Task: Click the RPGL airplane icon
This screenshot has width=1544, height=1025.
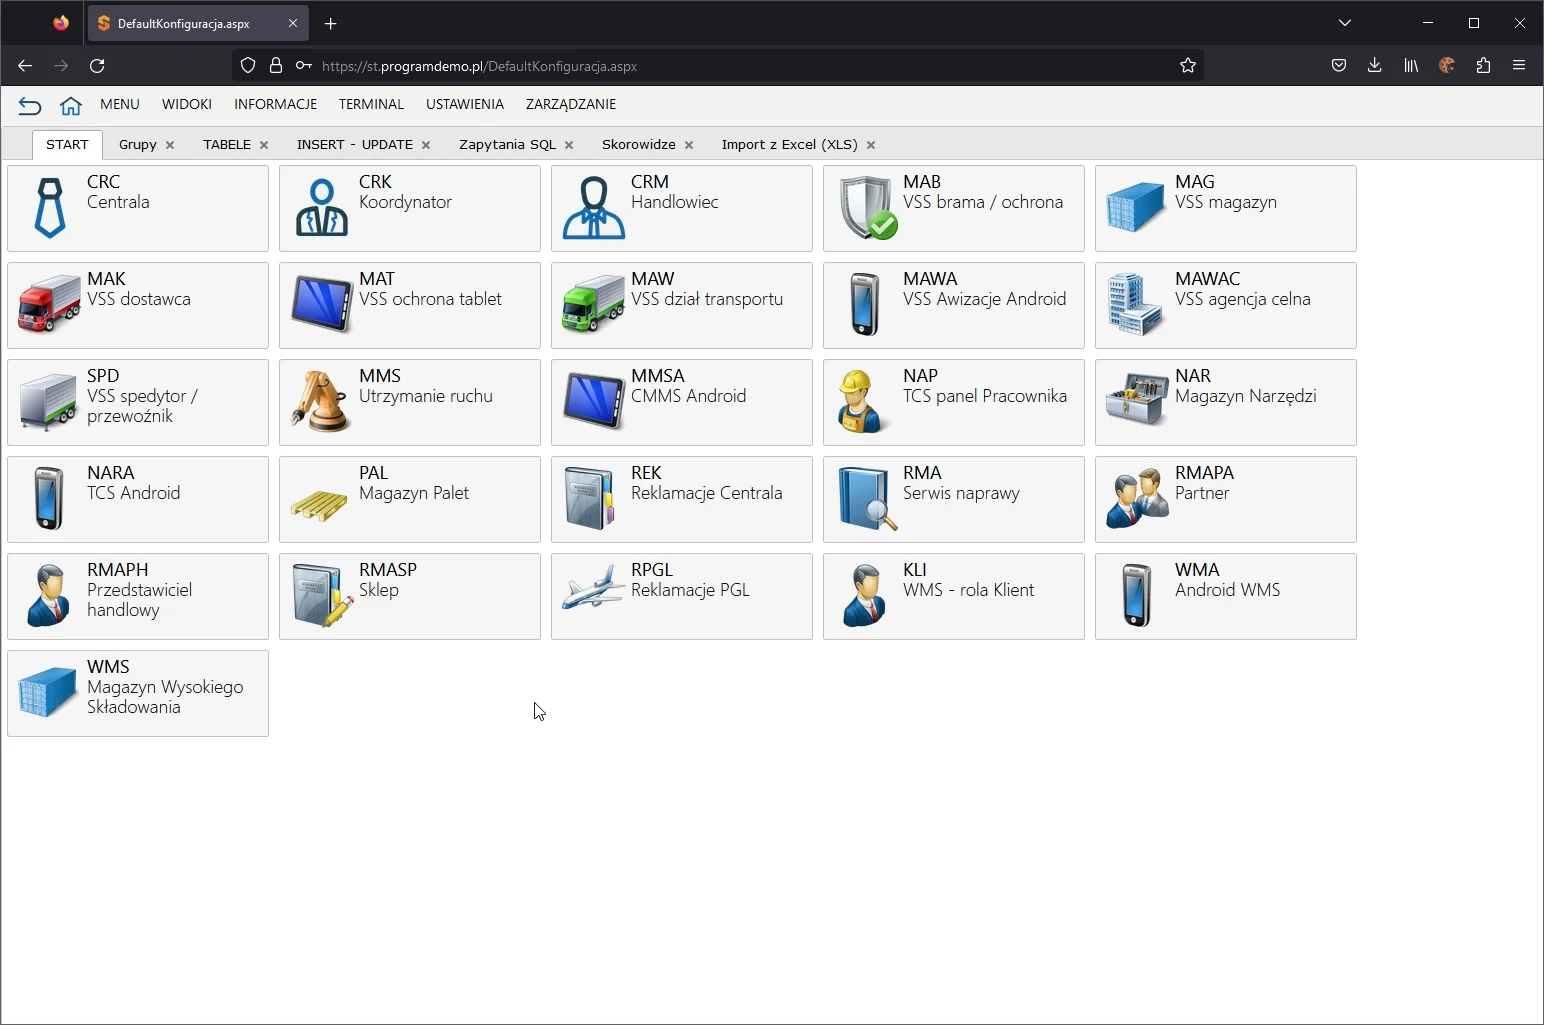Action: pyautogui.click(x=593, y=596)
